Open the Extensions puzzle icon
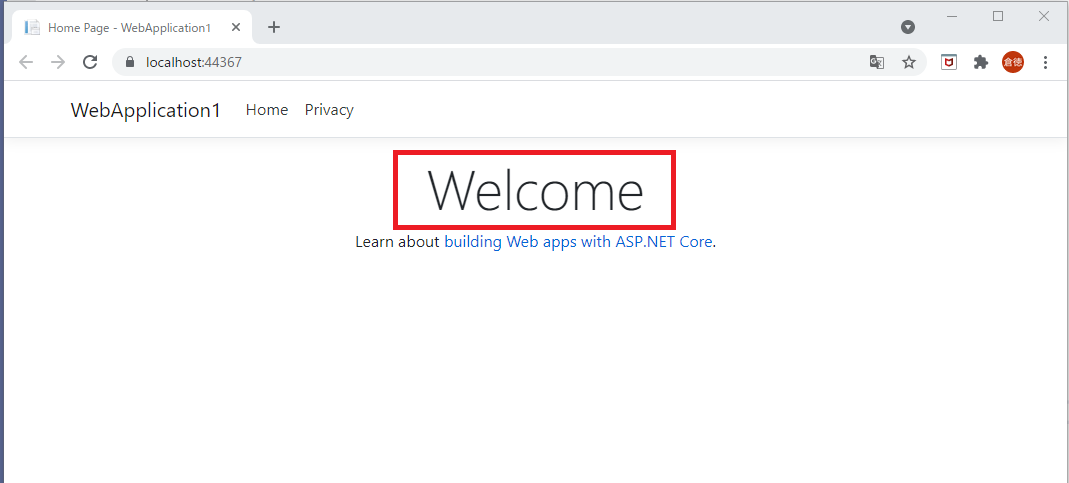1069x483 pixels. pos(980,62)
